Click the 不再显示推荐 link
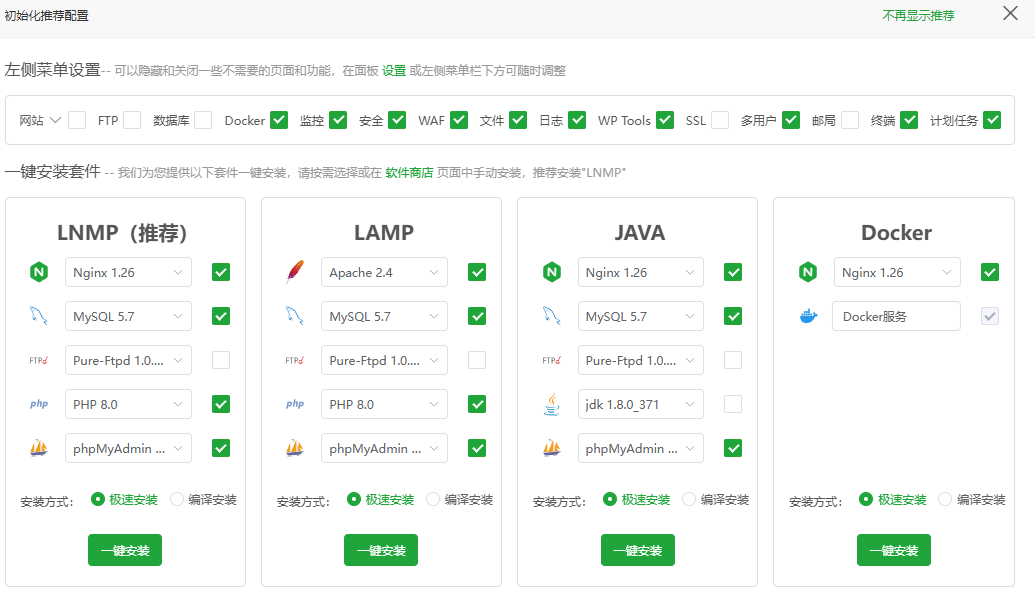The image size is (1035, 600). click(918, 15)
